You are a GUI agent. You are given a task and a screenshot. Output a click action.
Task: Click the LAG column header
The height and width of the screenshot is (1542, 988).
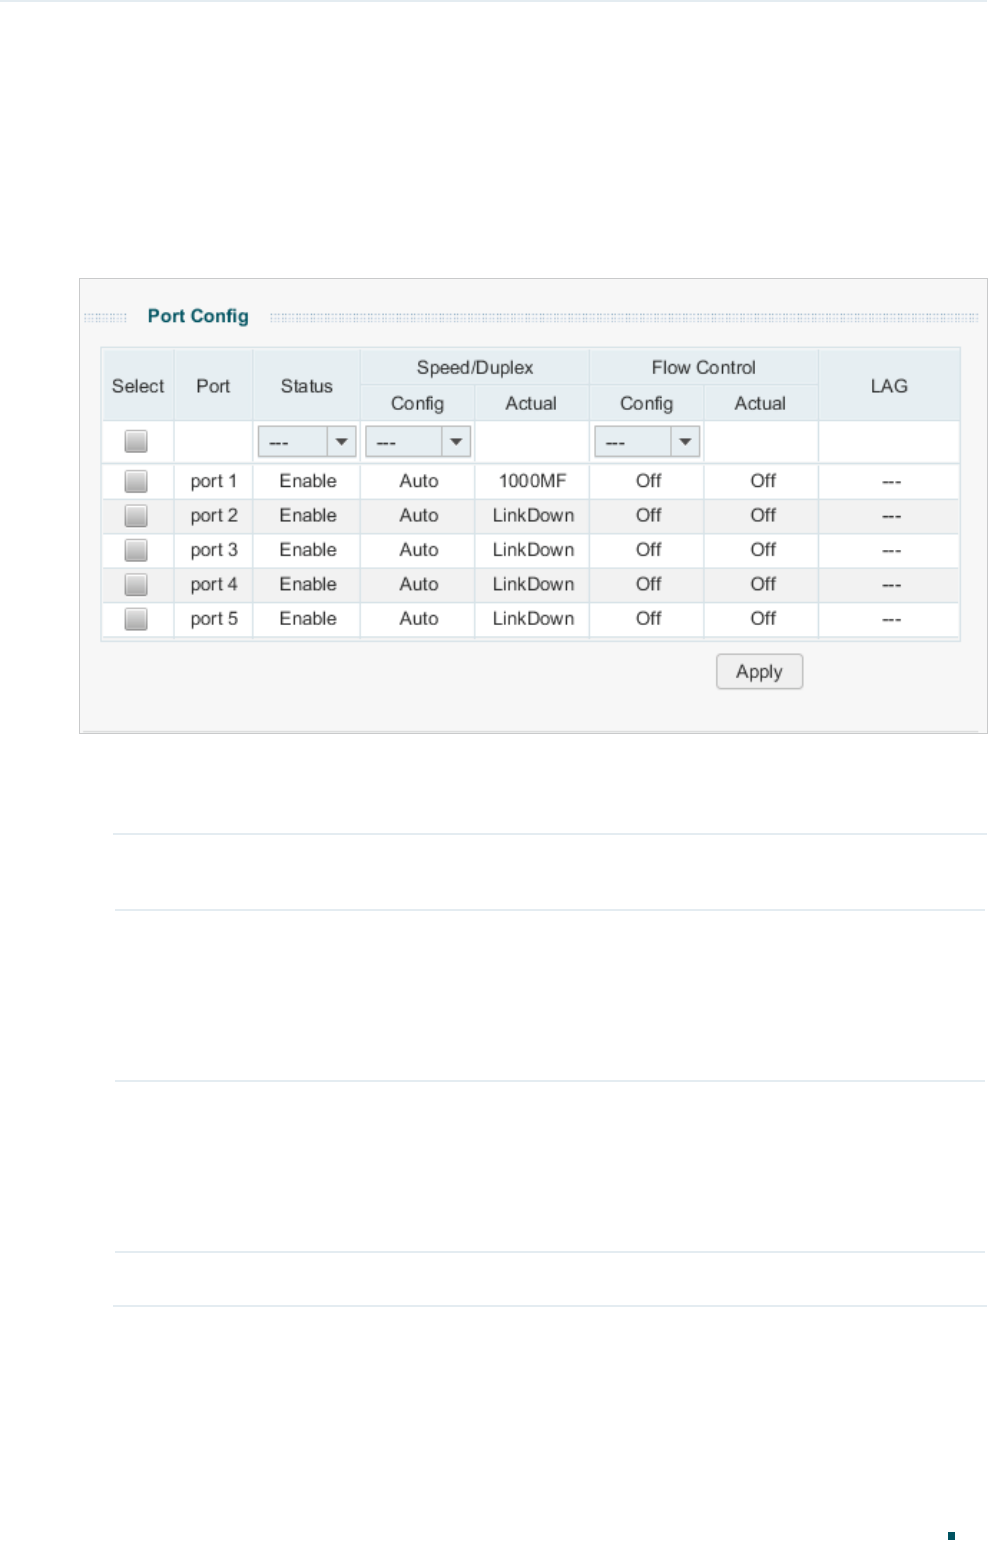888,386
